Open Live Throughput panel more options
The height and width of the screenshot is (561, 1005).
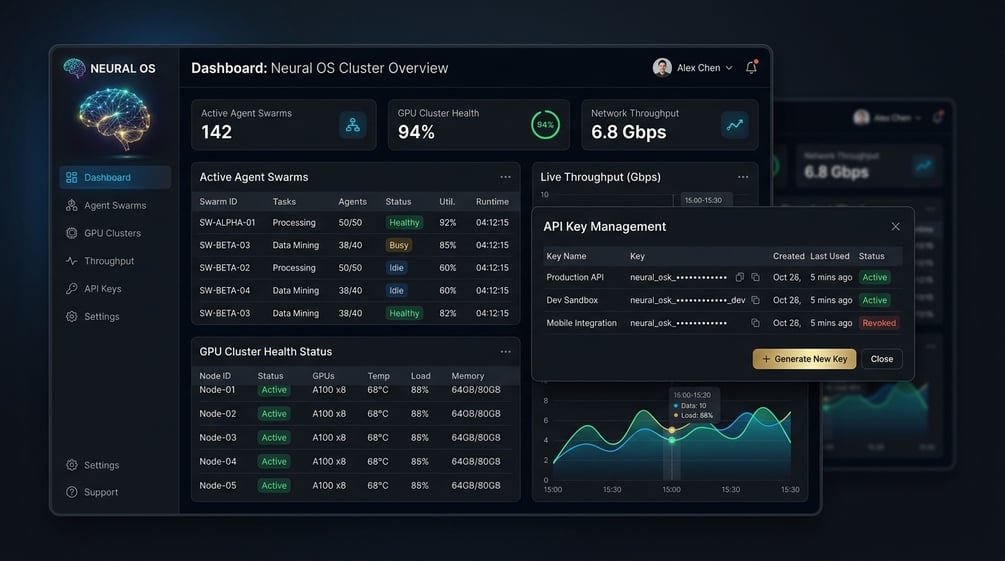743,177
